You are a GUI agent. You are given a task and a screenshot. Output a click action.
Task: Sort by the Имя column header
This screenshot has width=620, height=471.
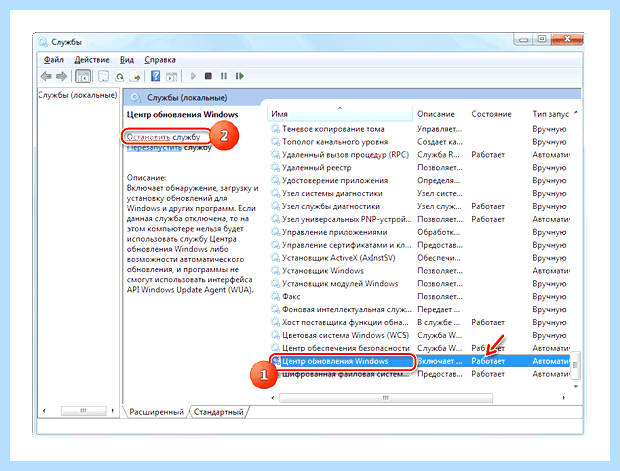click(340, 114)
